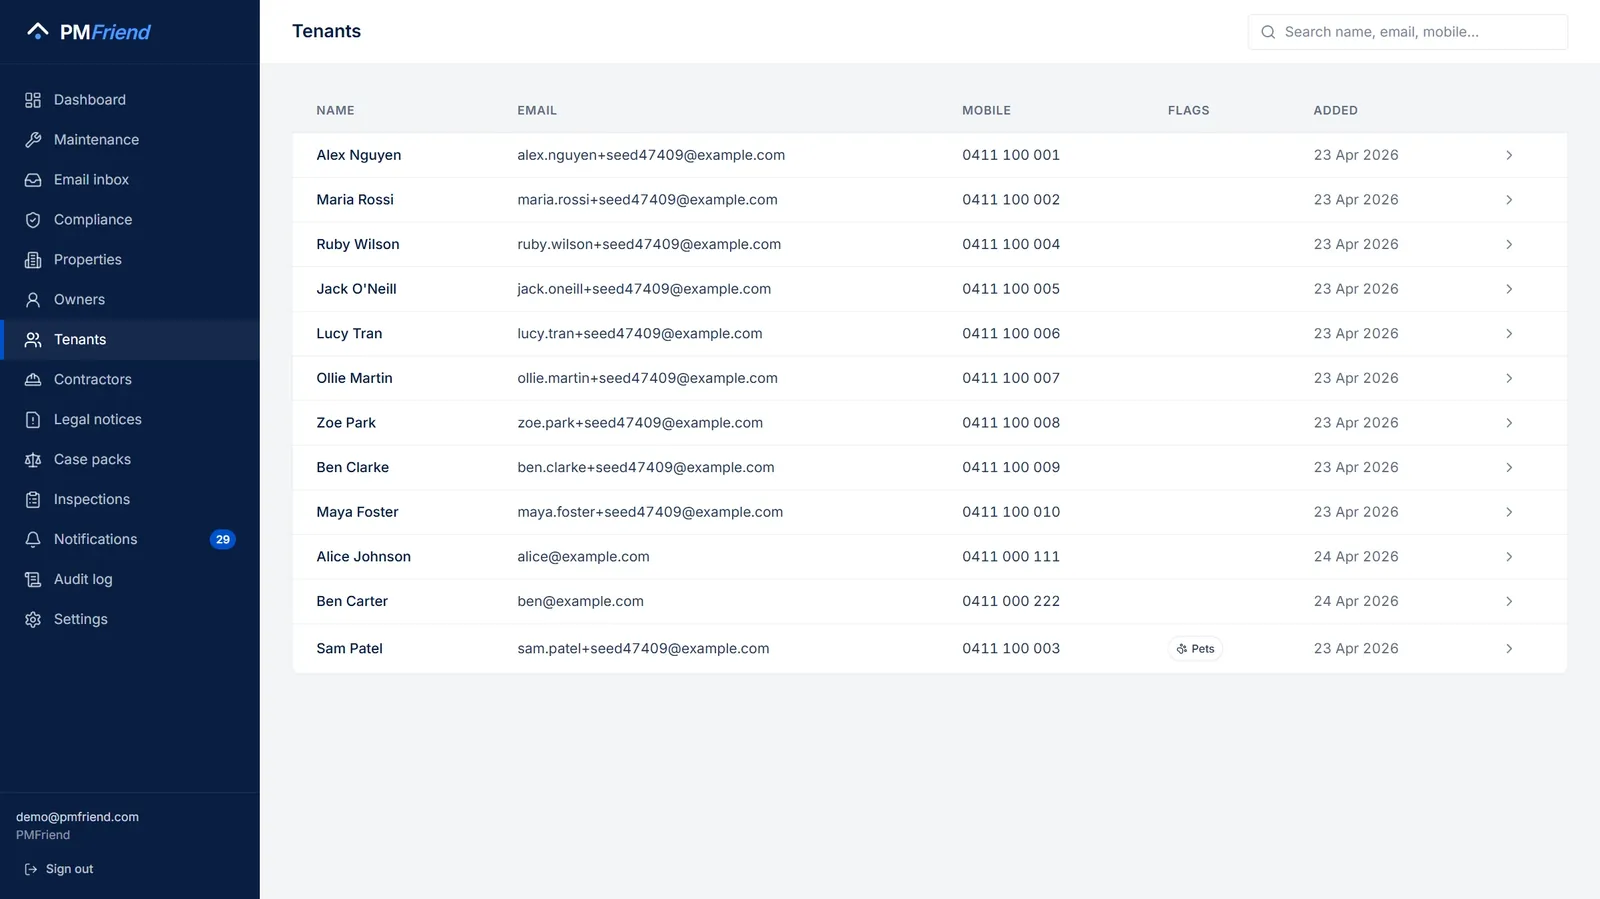Navigate to Email inbox
1600x899 pixels.
tap(130, 180)
